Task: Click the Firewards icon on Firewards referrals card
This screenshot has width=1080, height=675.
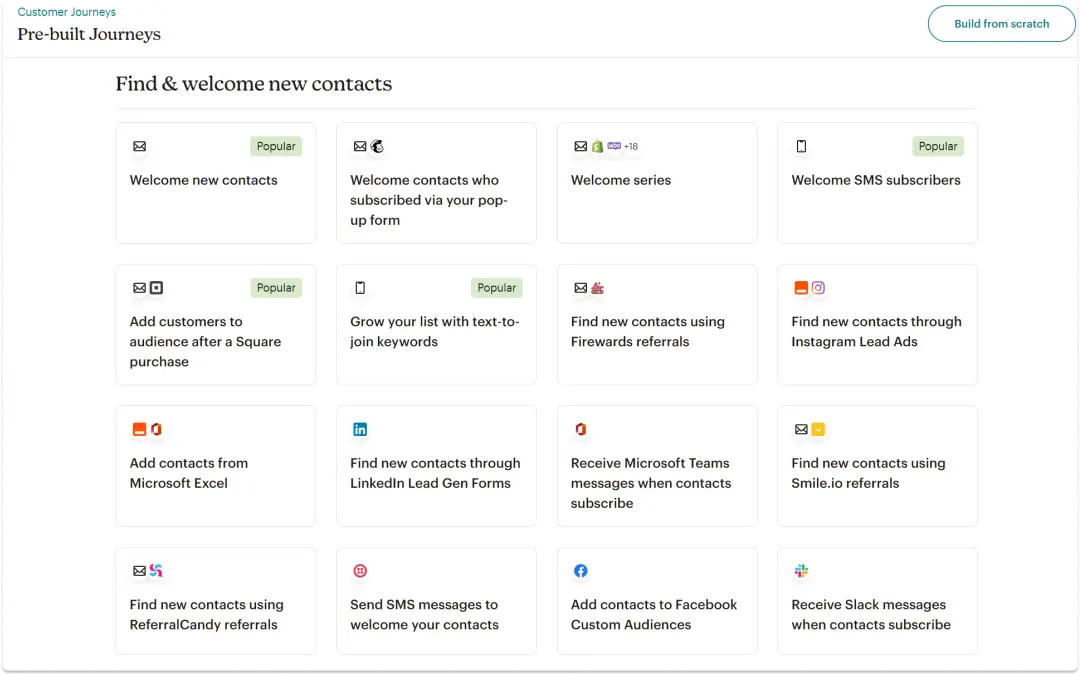Action: 597,288
